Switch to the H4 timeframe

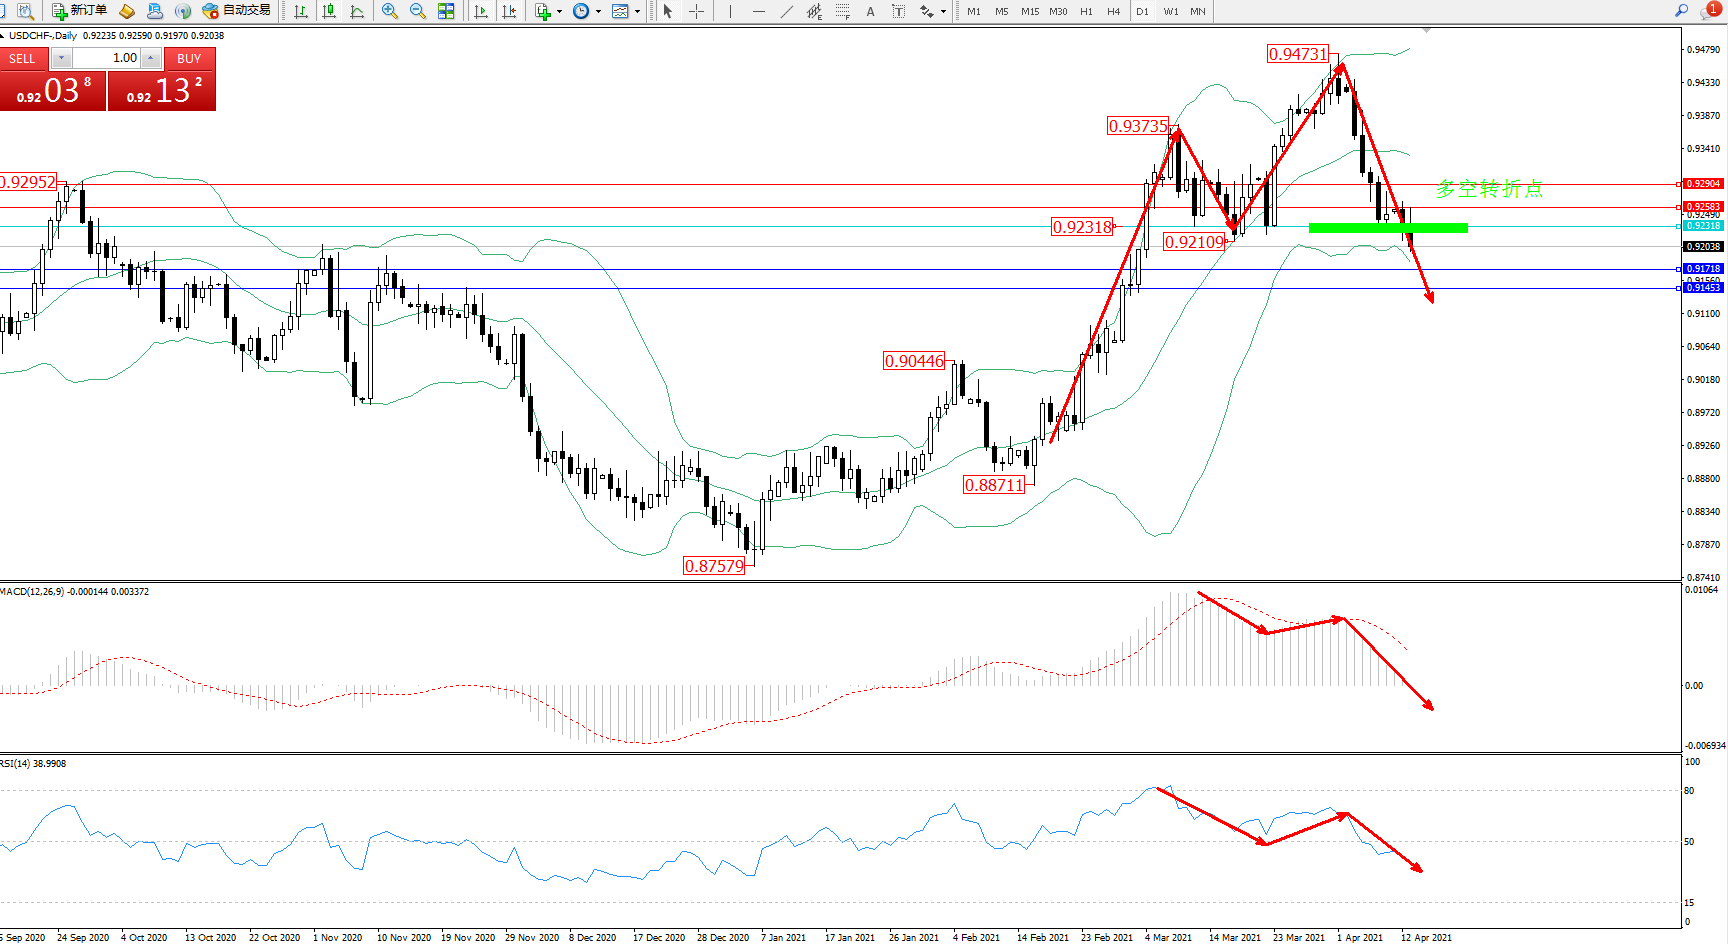coord(1113,11)
